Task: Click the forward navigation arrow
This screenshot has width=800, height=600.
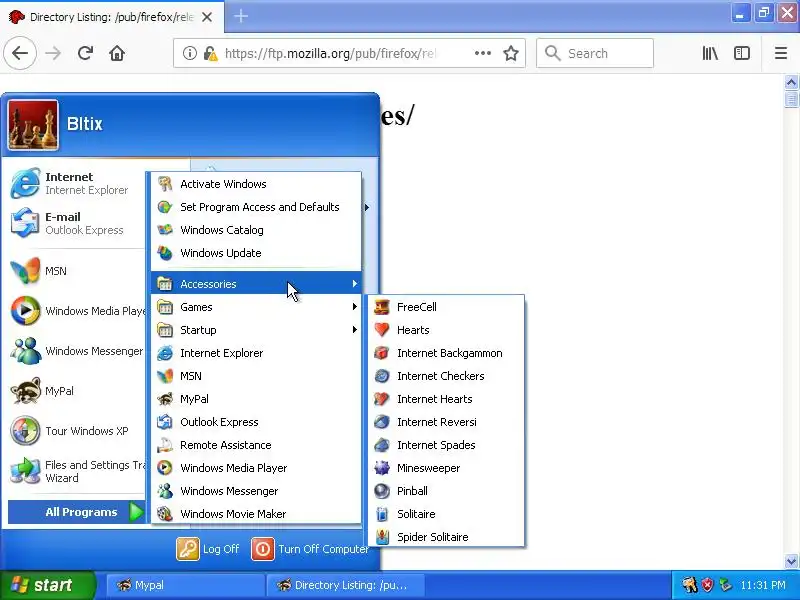Action: point(53,53)
